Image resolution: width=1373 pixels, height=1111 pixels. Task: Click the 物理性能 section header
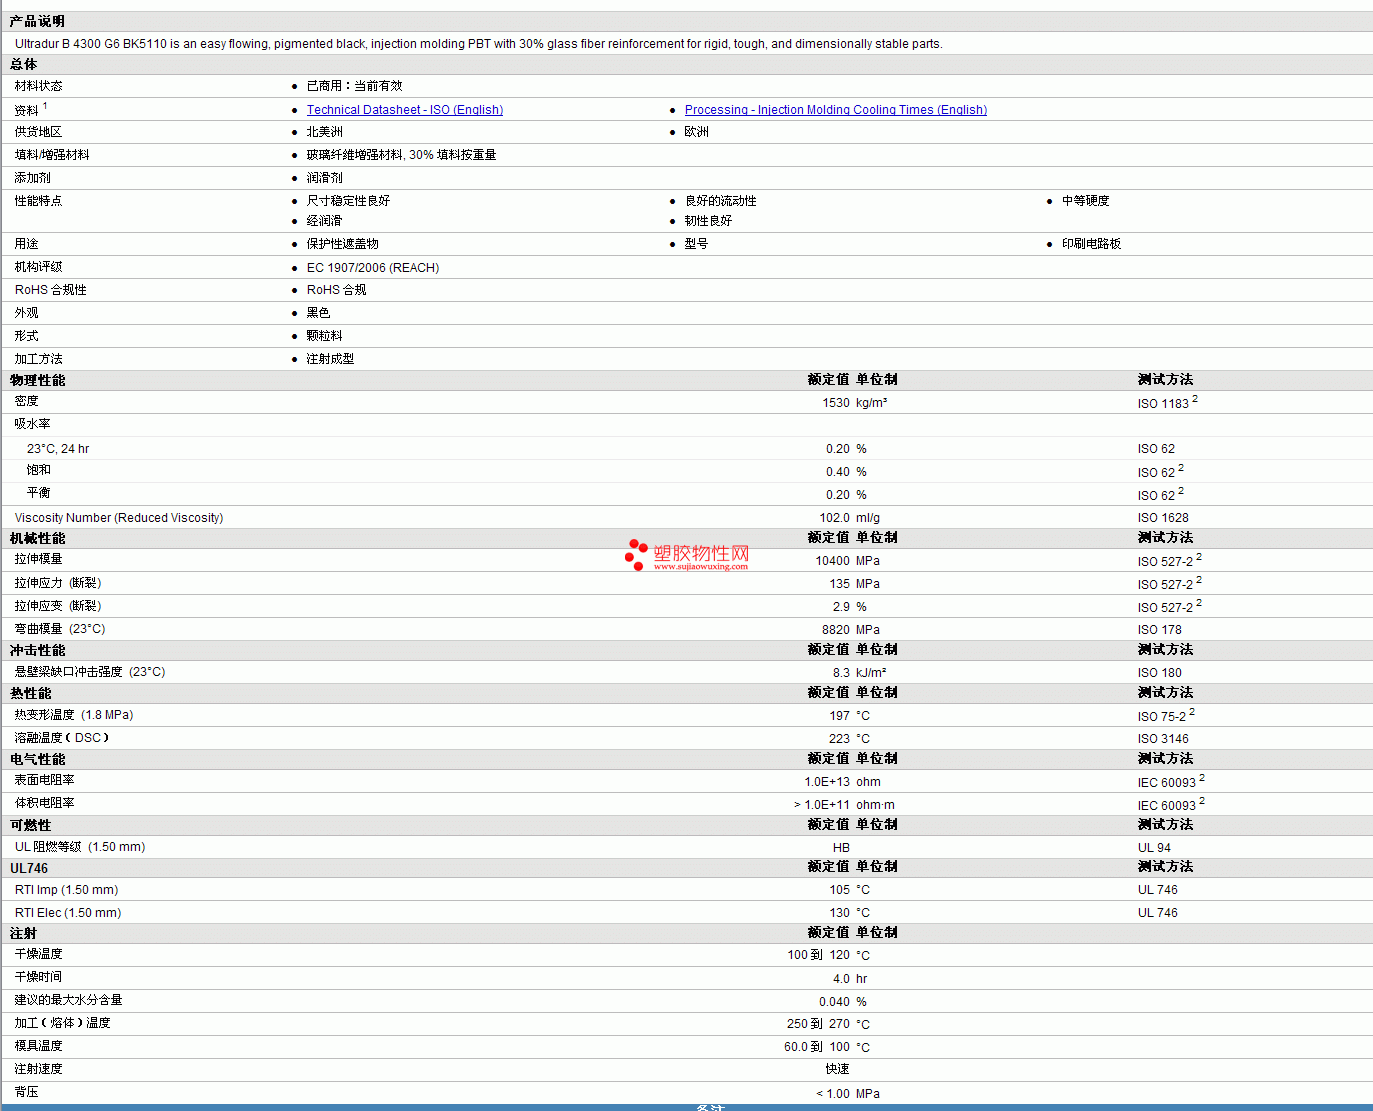click(x=38, y=380)
